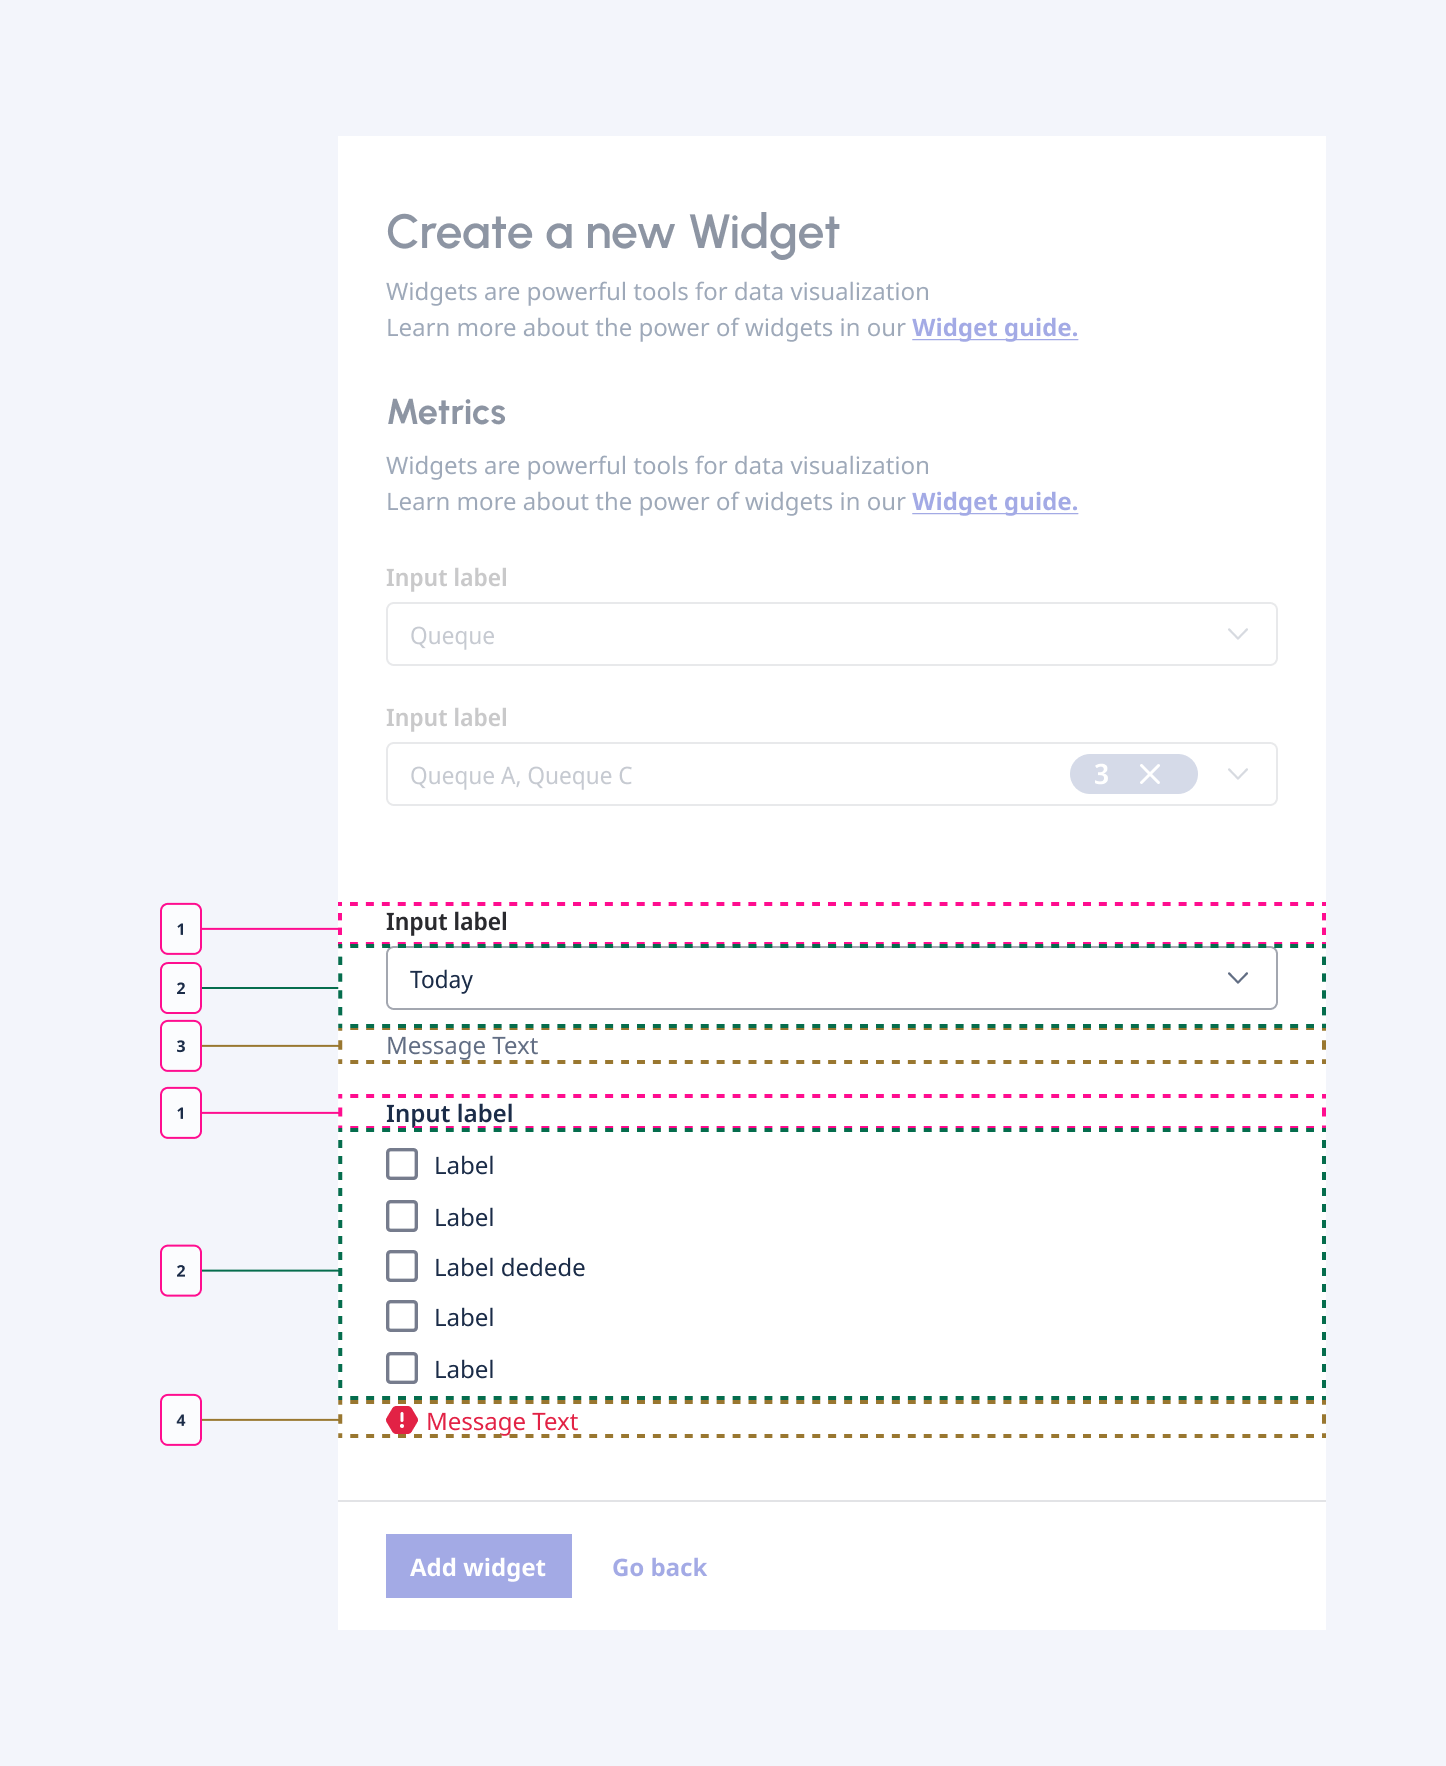Click the Queque select field
This screenshot has width=1446, height=1766.
[x=800, y=634]
